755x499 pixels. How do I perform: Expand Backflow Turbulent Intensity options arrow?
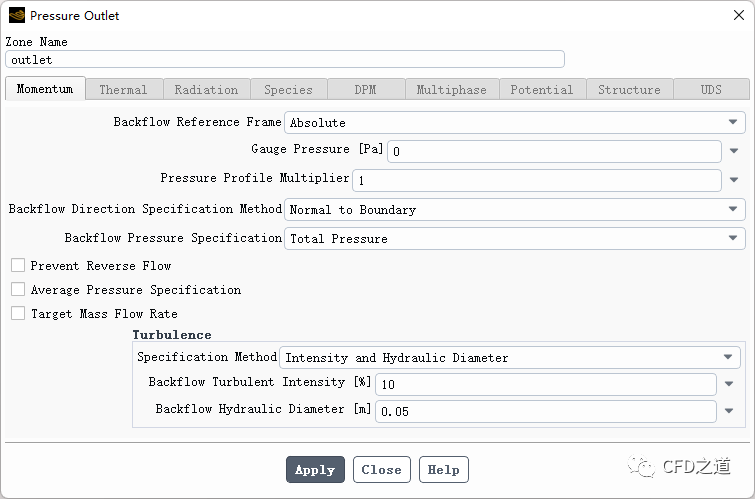(729, 384)
